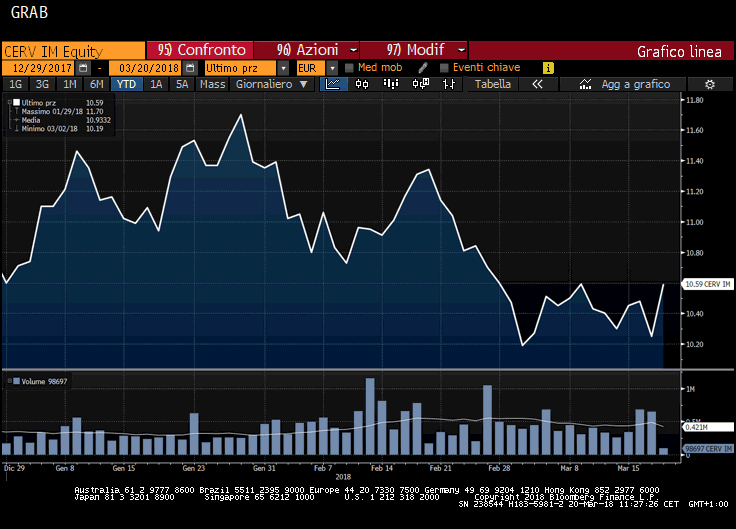Click the Grafico linea title
This screenshot has height=529, width=736.
point(679,52)
